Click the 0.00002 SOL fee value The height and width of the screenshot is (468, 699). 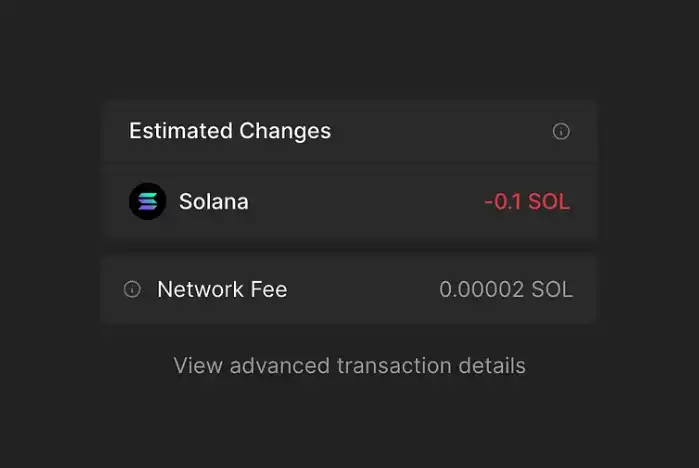pos(506,290)
